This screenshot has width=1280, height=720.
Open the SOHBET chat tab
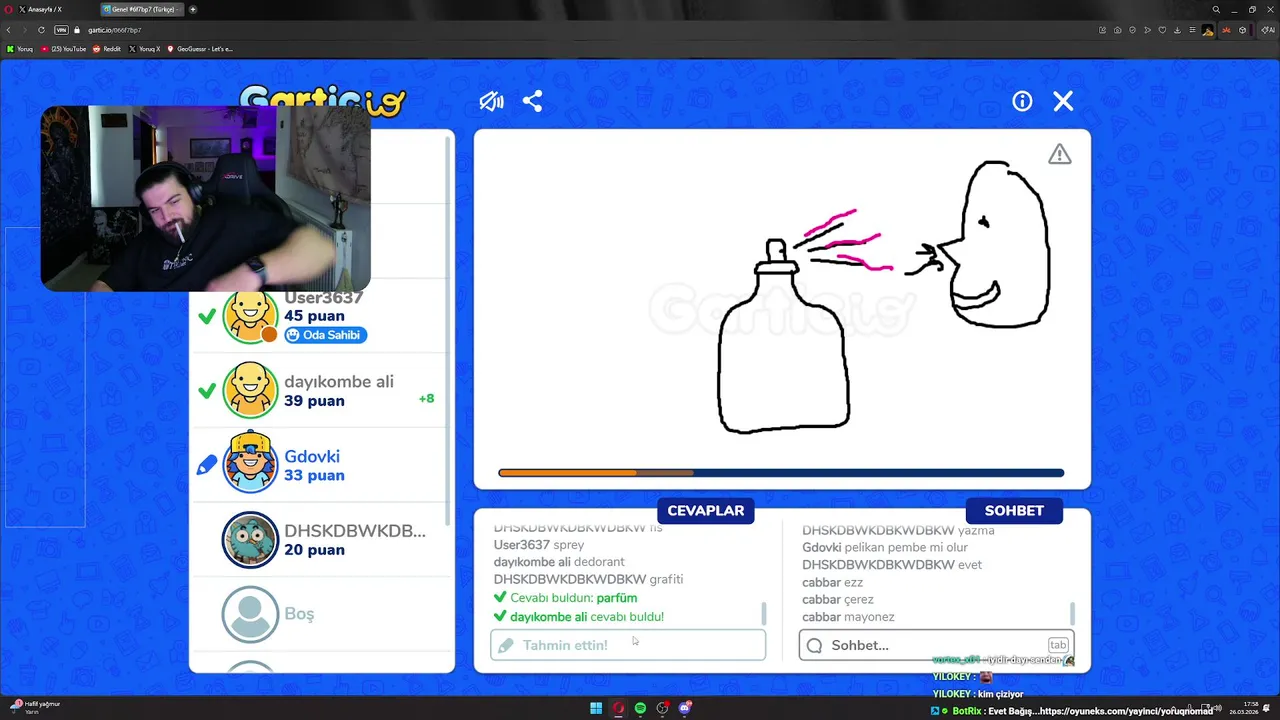tap(1014, 510)
